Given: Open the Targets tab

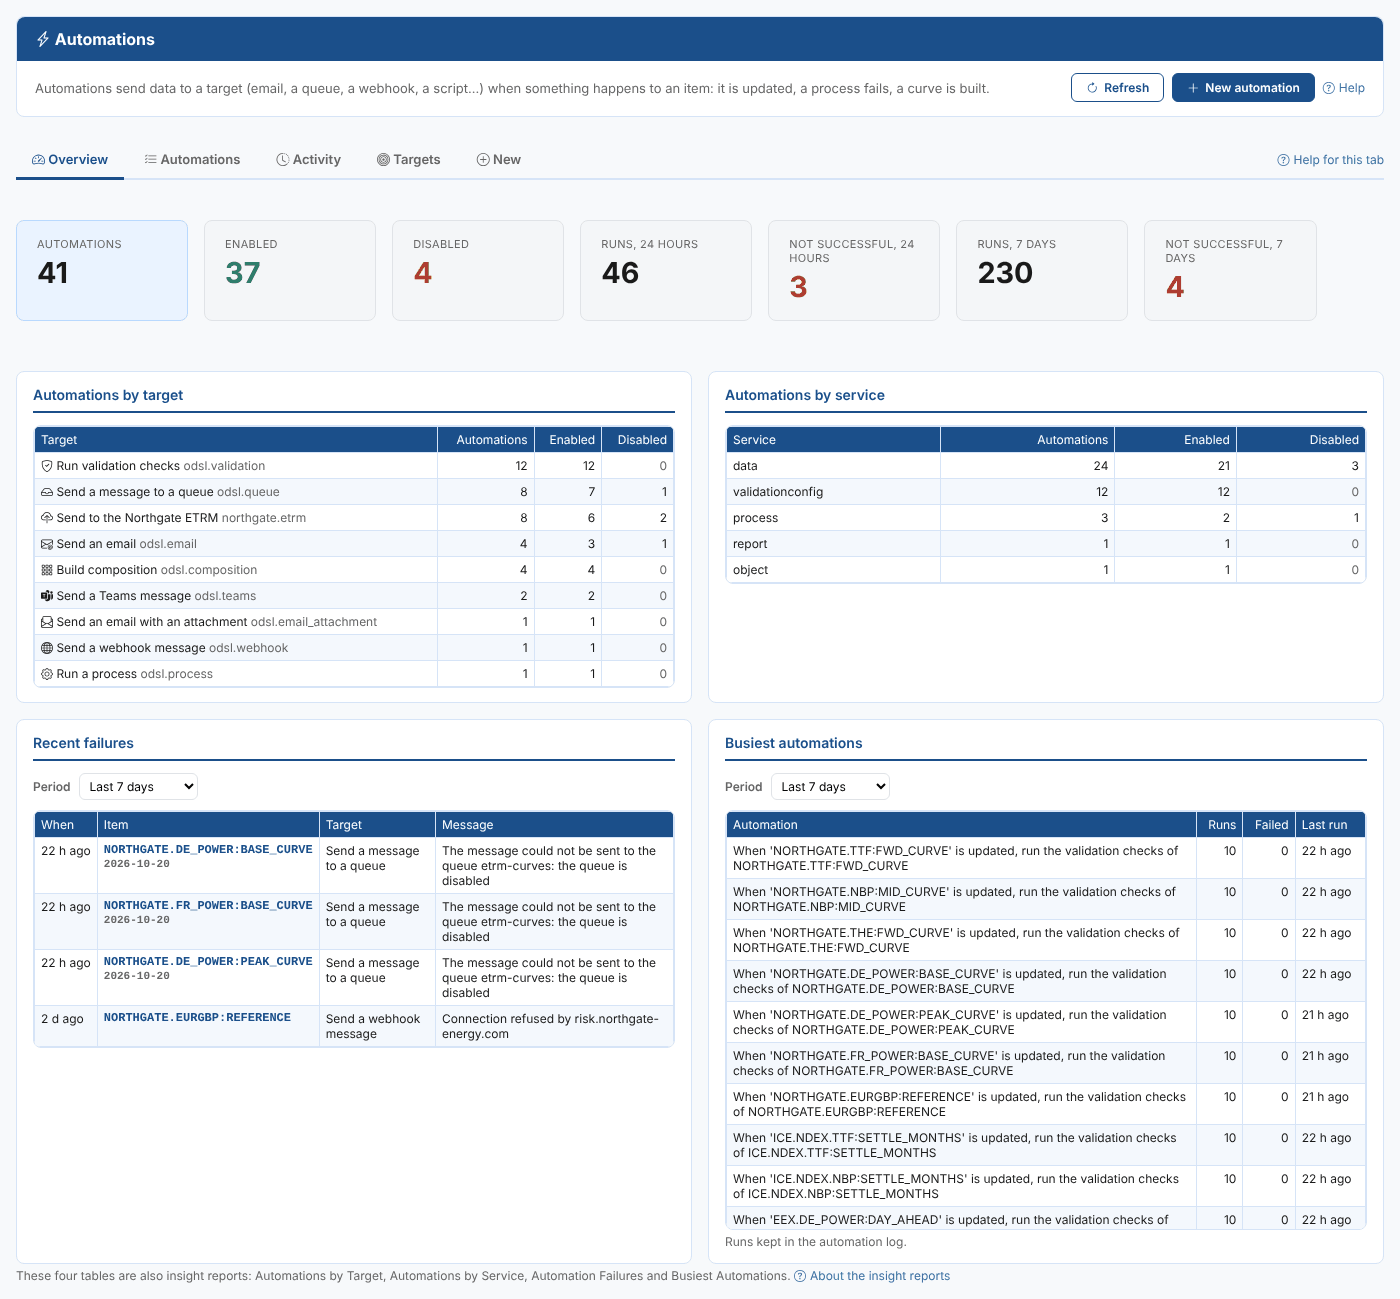Looking at the screenshot, I should [408, 160].
